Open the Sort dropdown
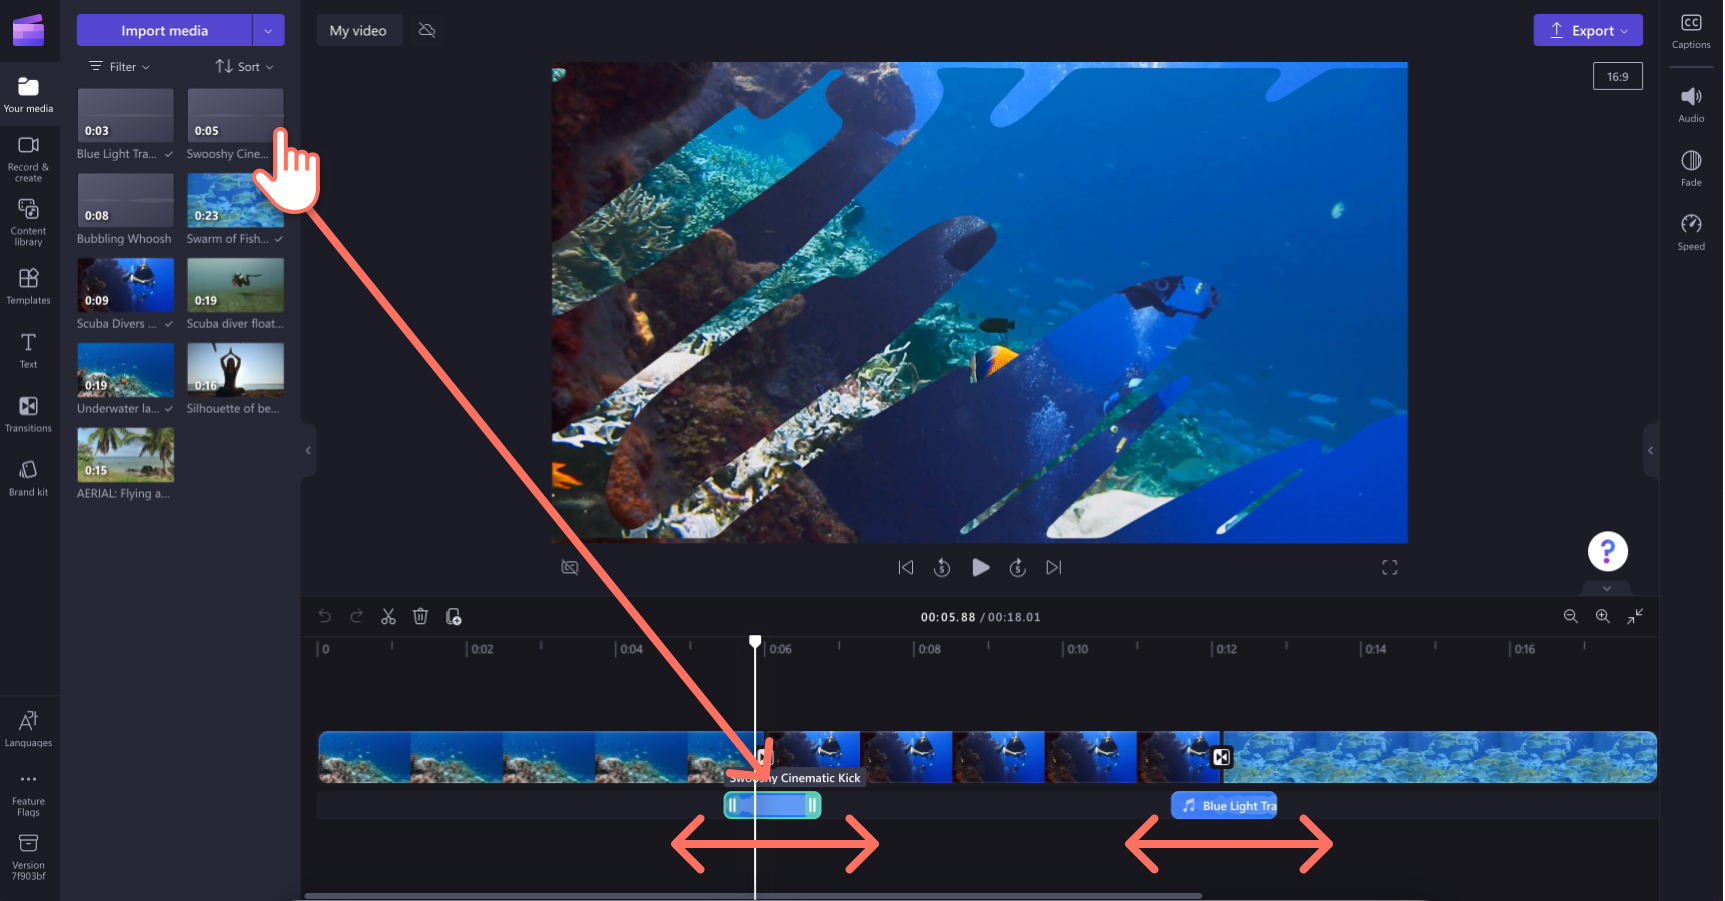1725x901 pixels. [245, 67]
